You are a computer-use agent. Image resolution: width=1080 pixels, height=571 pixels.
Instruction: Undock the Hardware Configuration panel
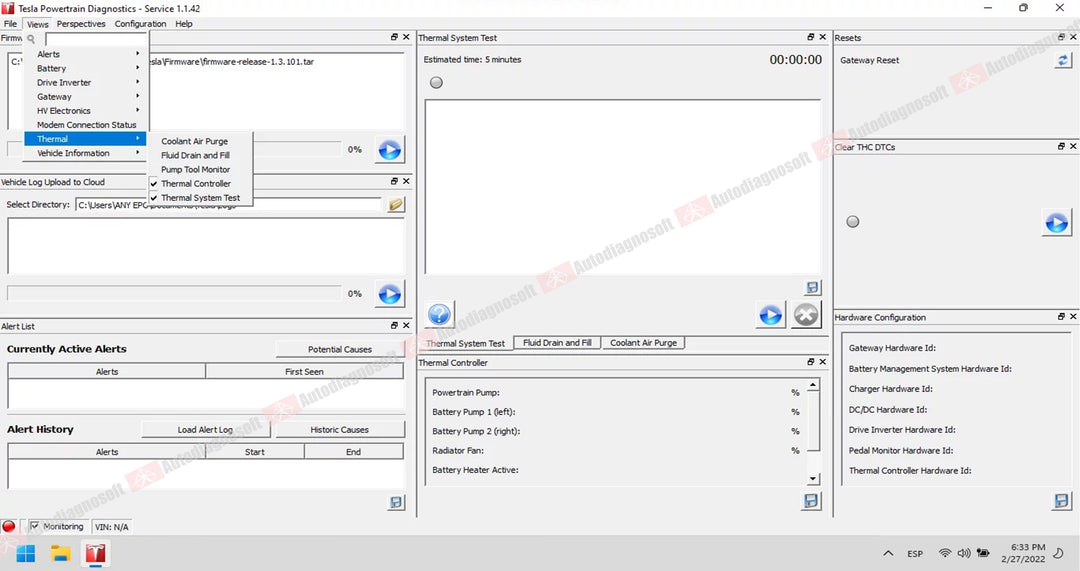coord(1061,317)
